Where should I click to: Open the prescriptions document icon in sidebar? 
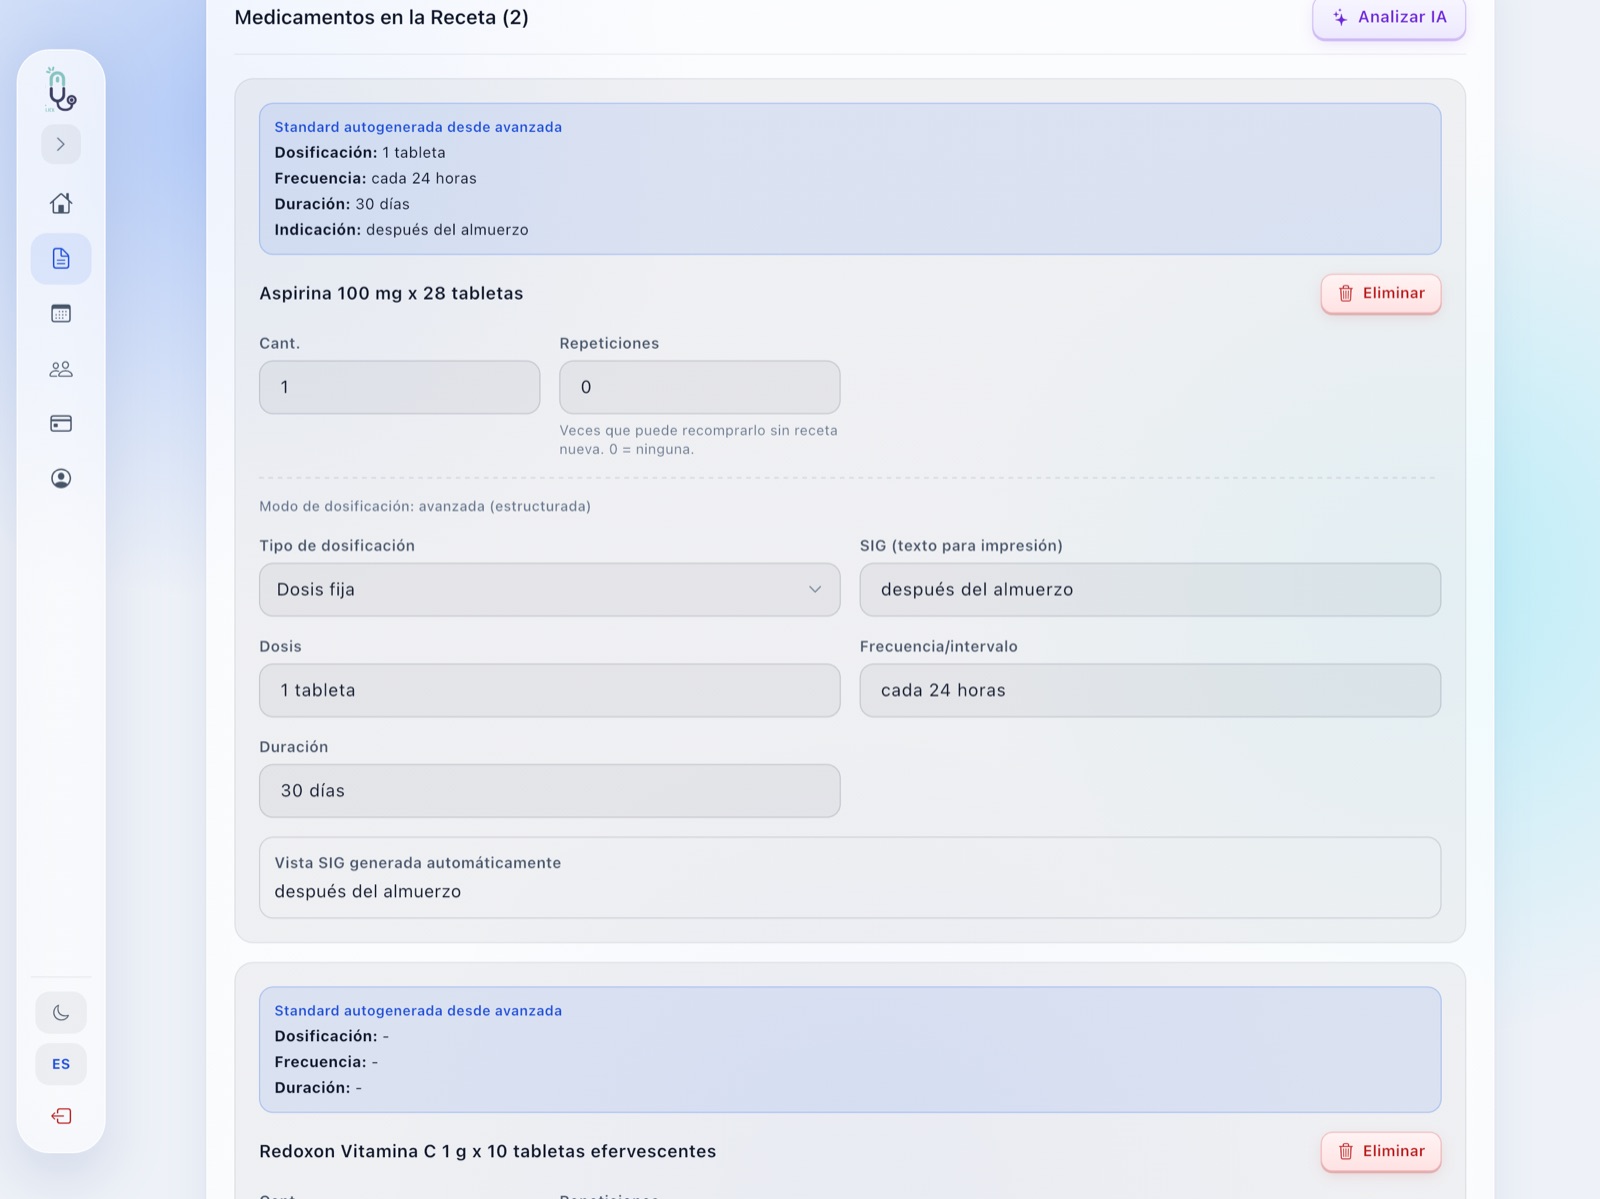click(x=61, y=259)
